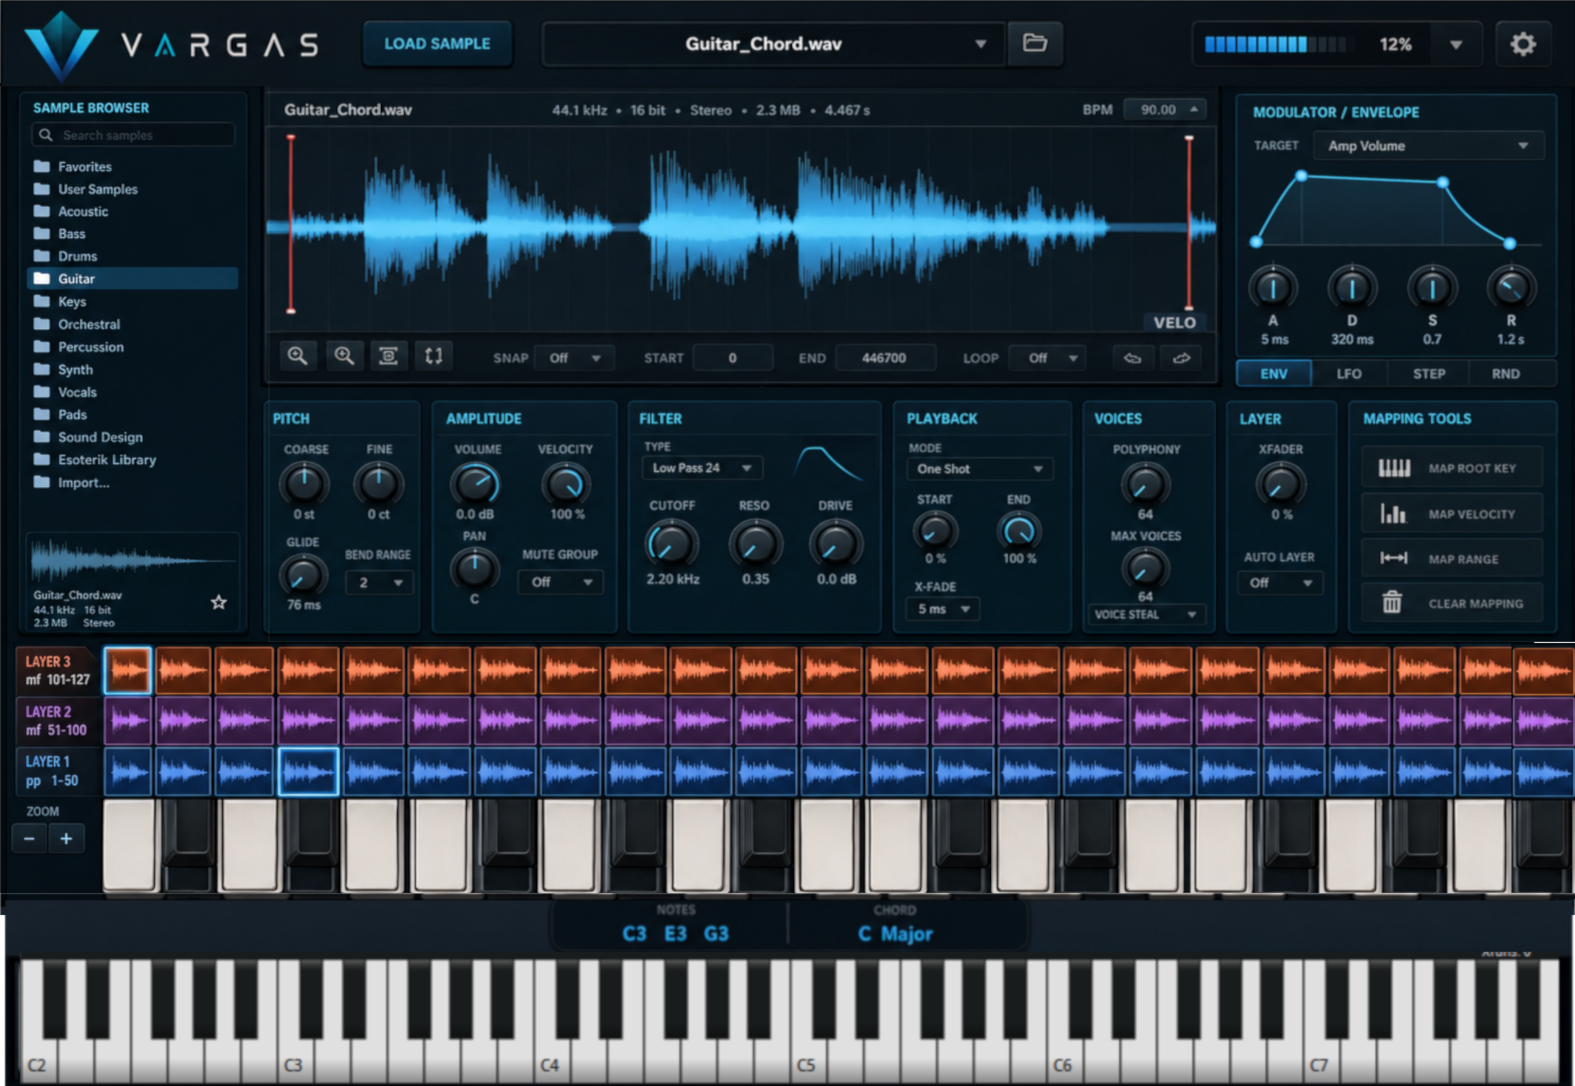
Task: Click the filter Cutoff knob
Action: click(671, 544)
